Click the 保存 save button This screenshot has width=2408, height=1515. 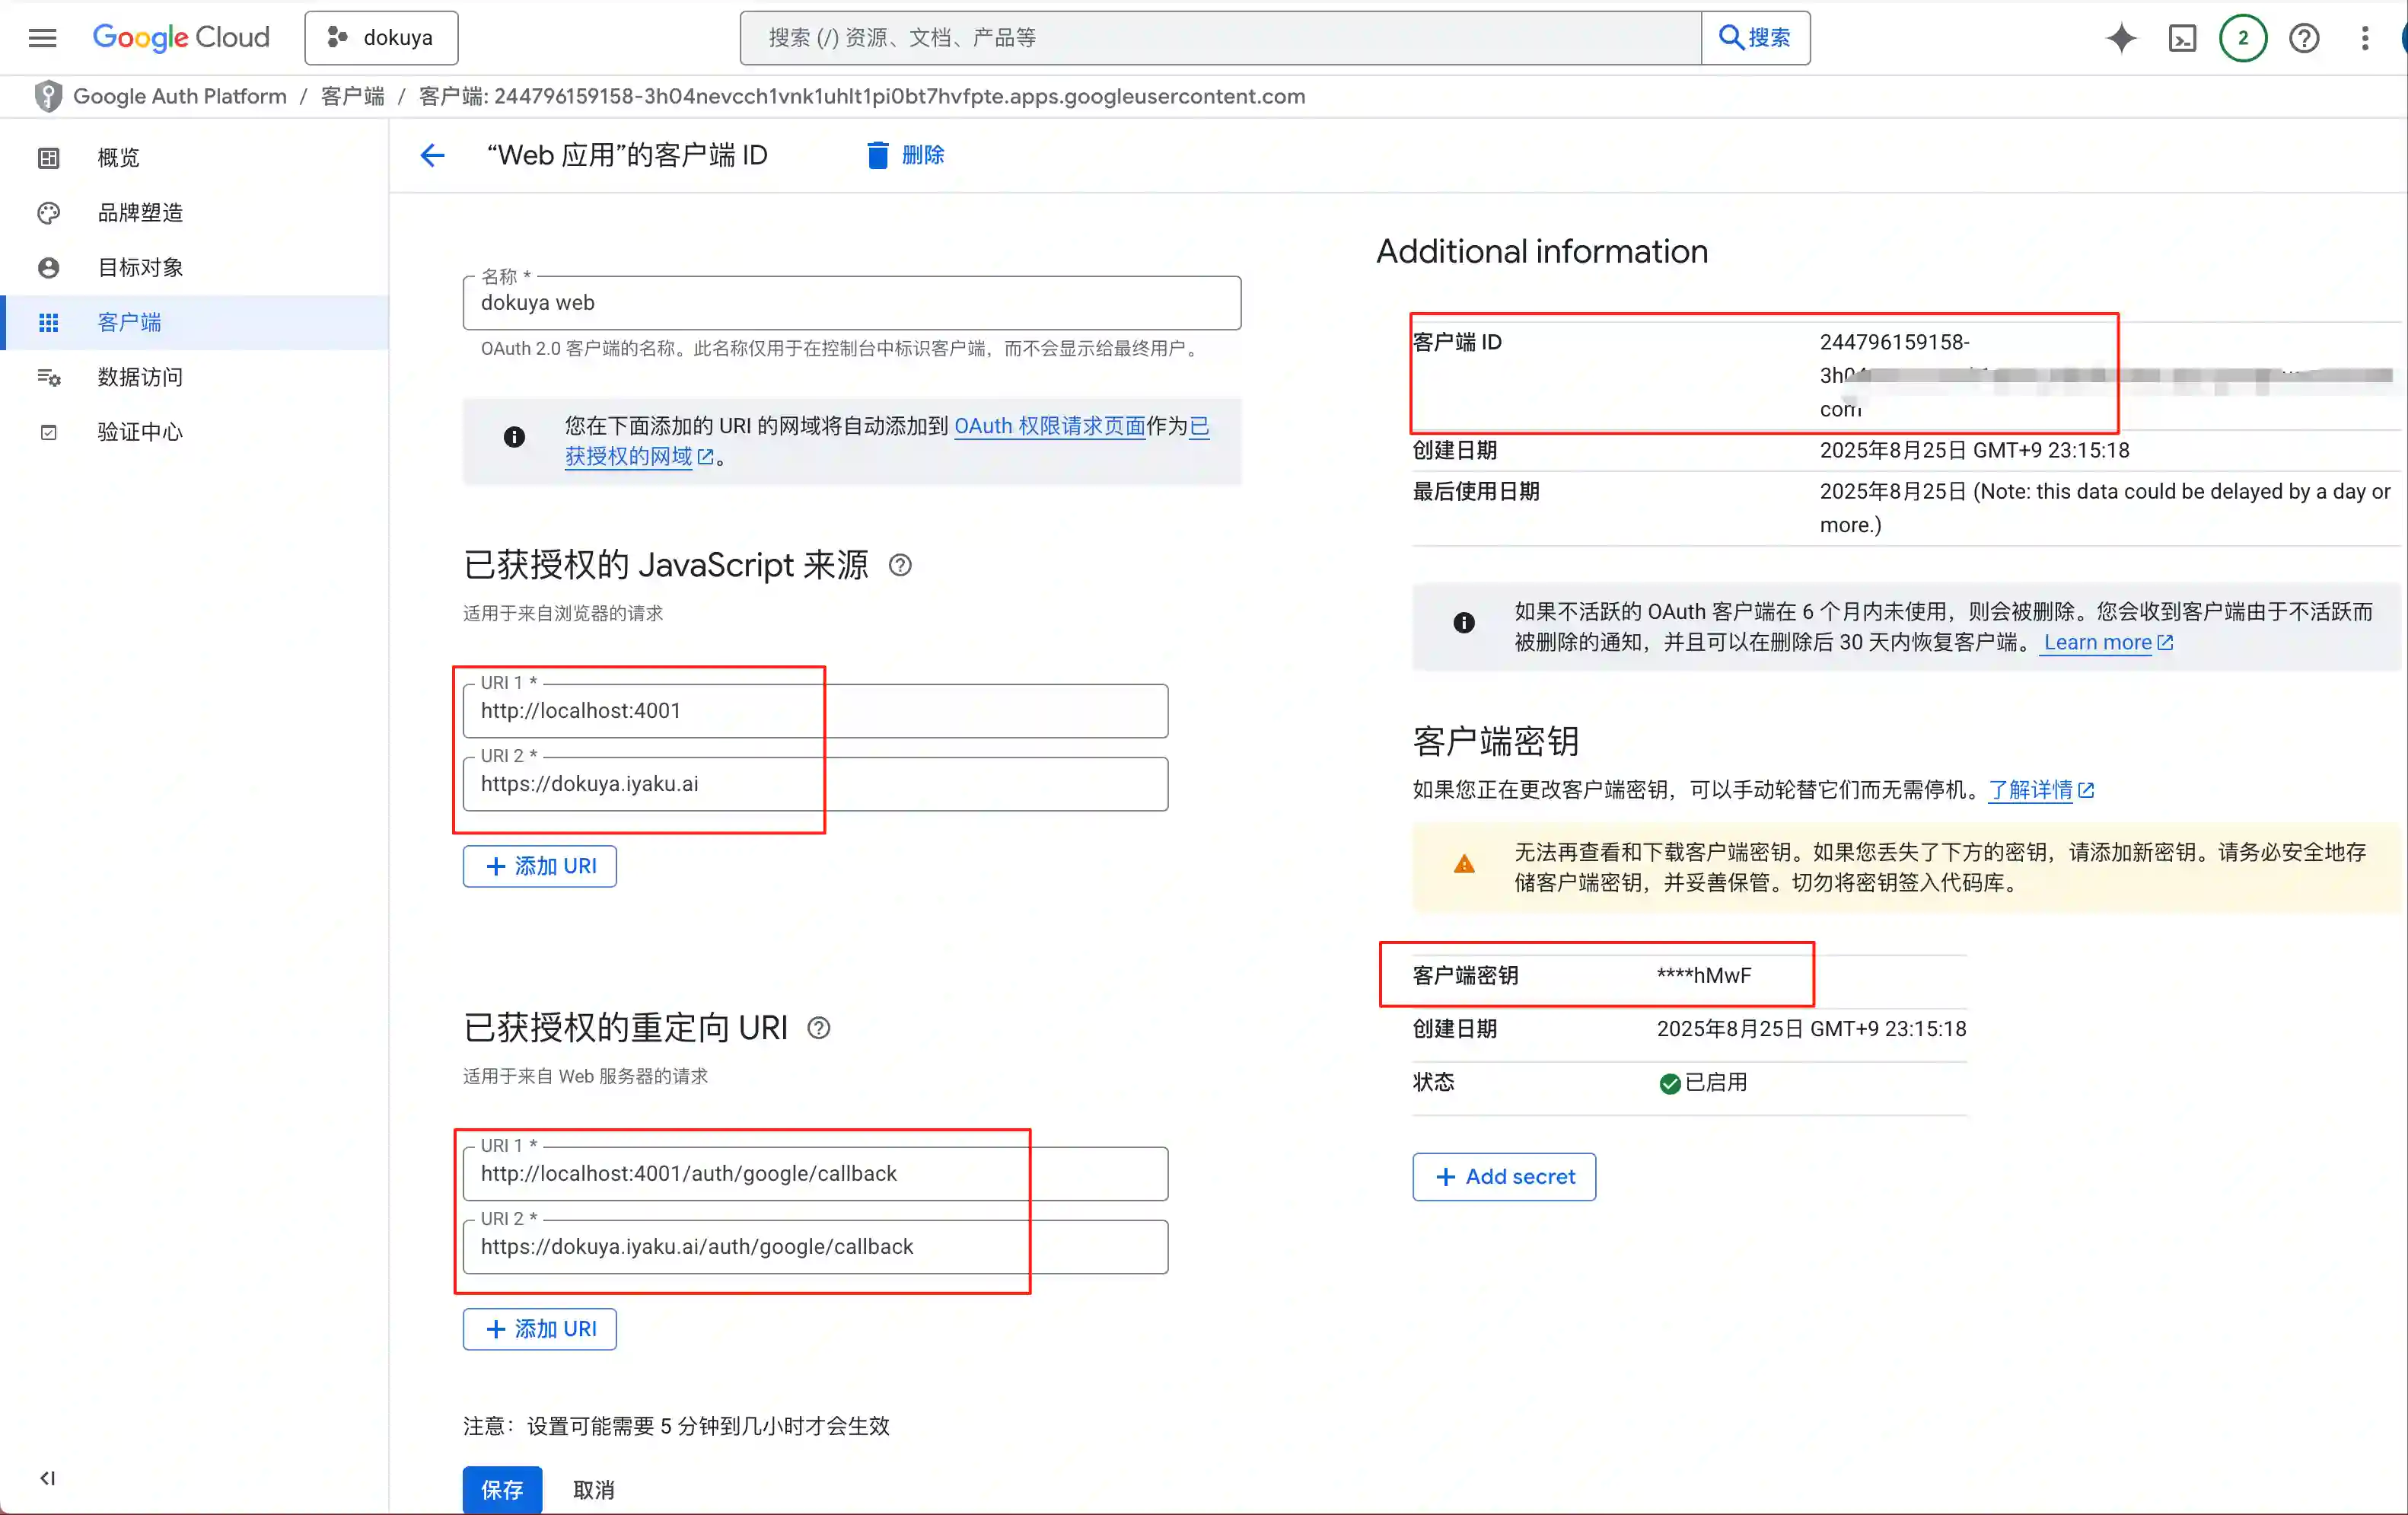(x=502, y=1489)
